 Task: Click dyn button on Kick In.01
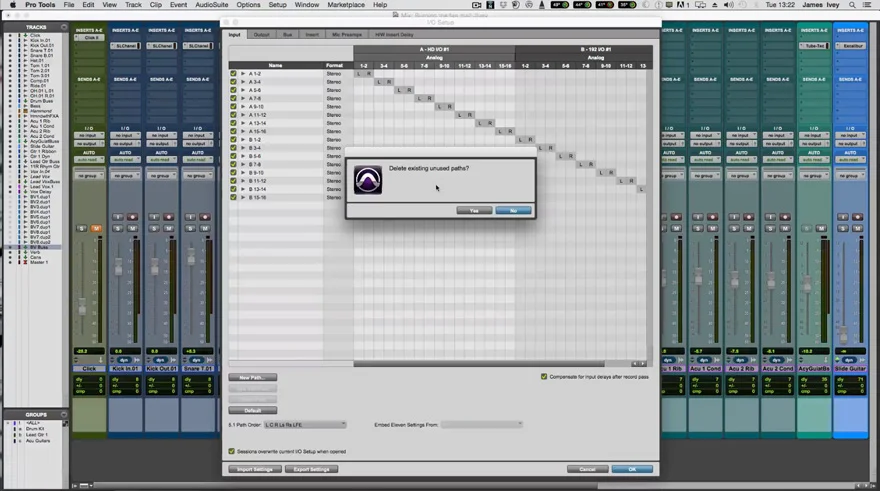pos(124,360)
